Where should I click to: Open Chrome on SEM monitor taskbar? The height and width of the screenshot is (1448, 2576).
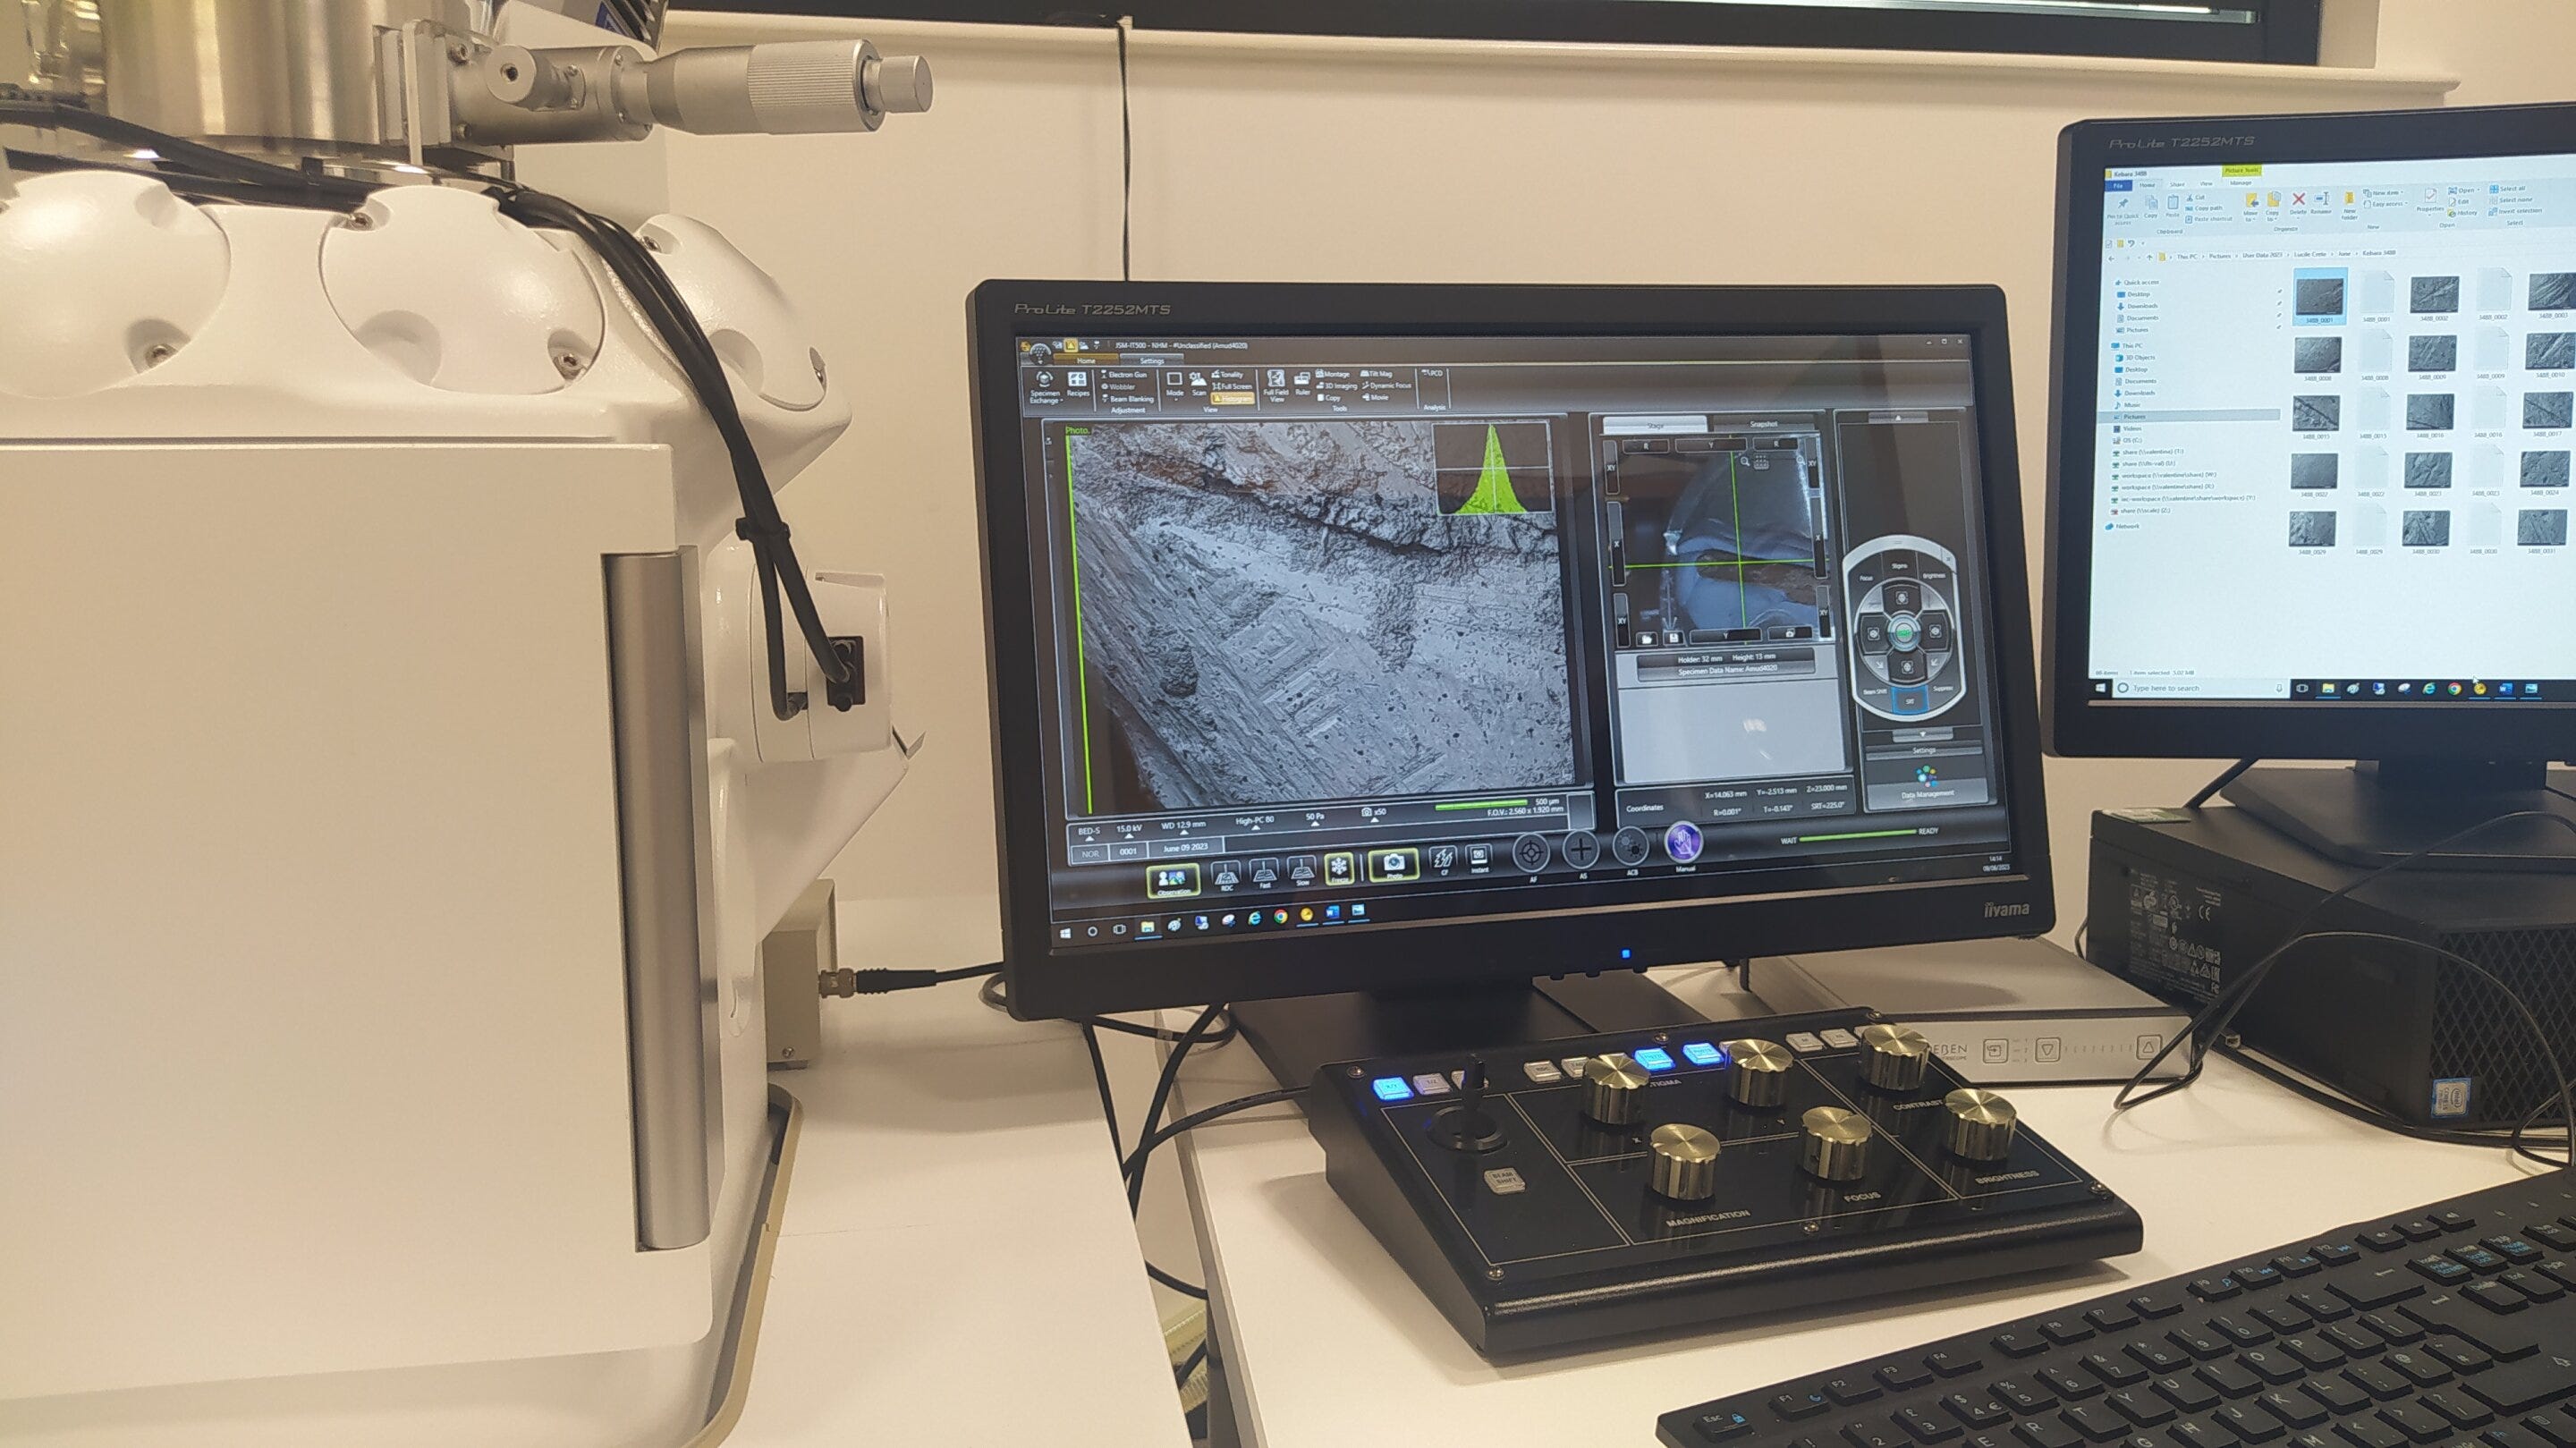coord(1281,916)
